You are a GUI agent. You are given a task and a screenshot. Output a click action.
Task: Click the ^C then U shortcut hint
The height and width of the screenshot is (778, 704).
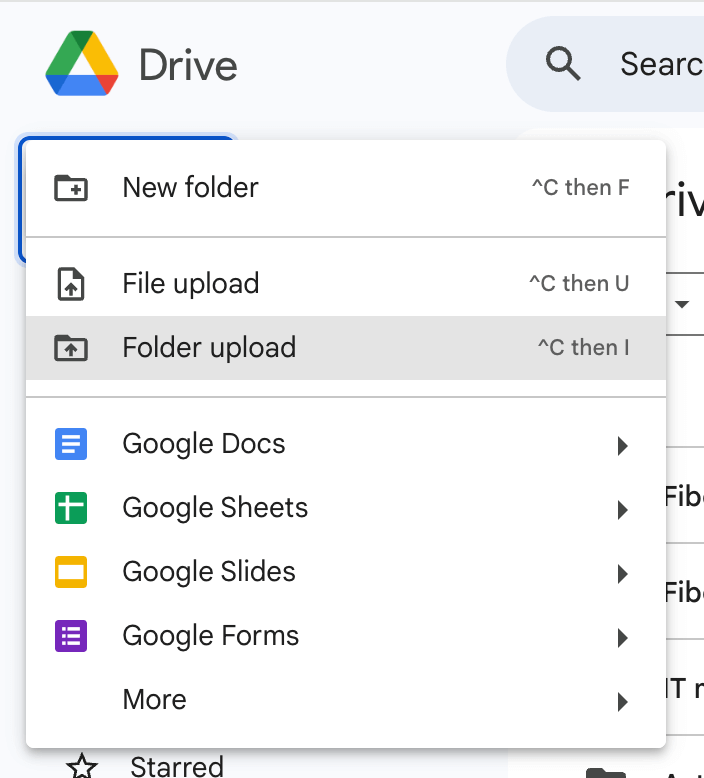click(579, 283)
